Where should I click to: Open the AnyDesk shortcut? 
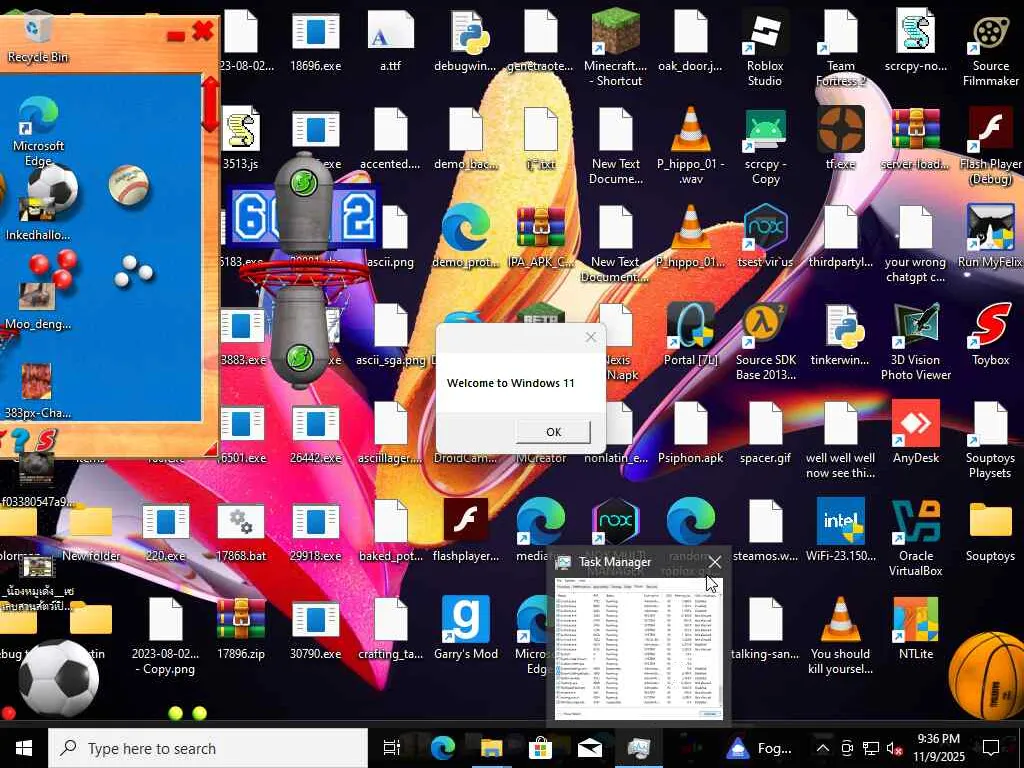[x=916, y=433]
